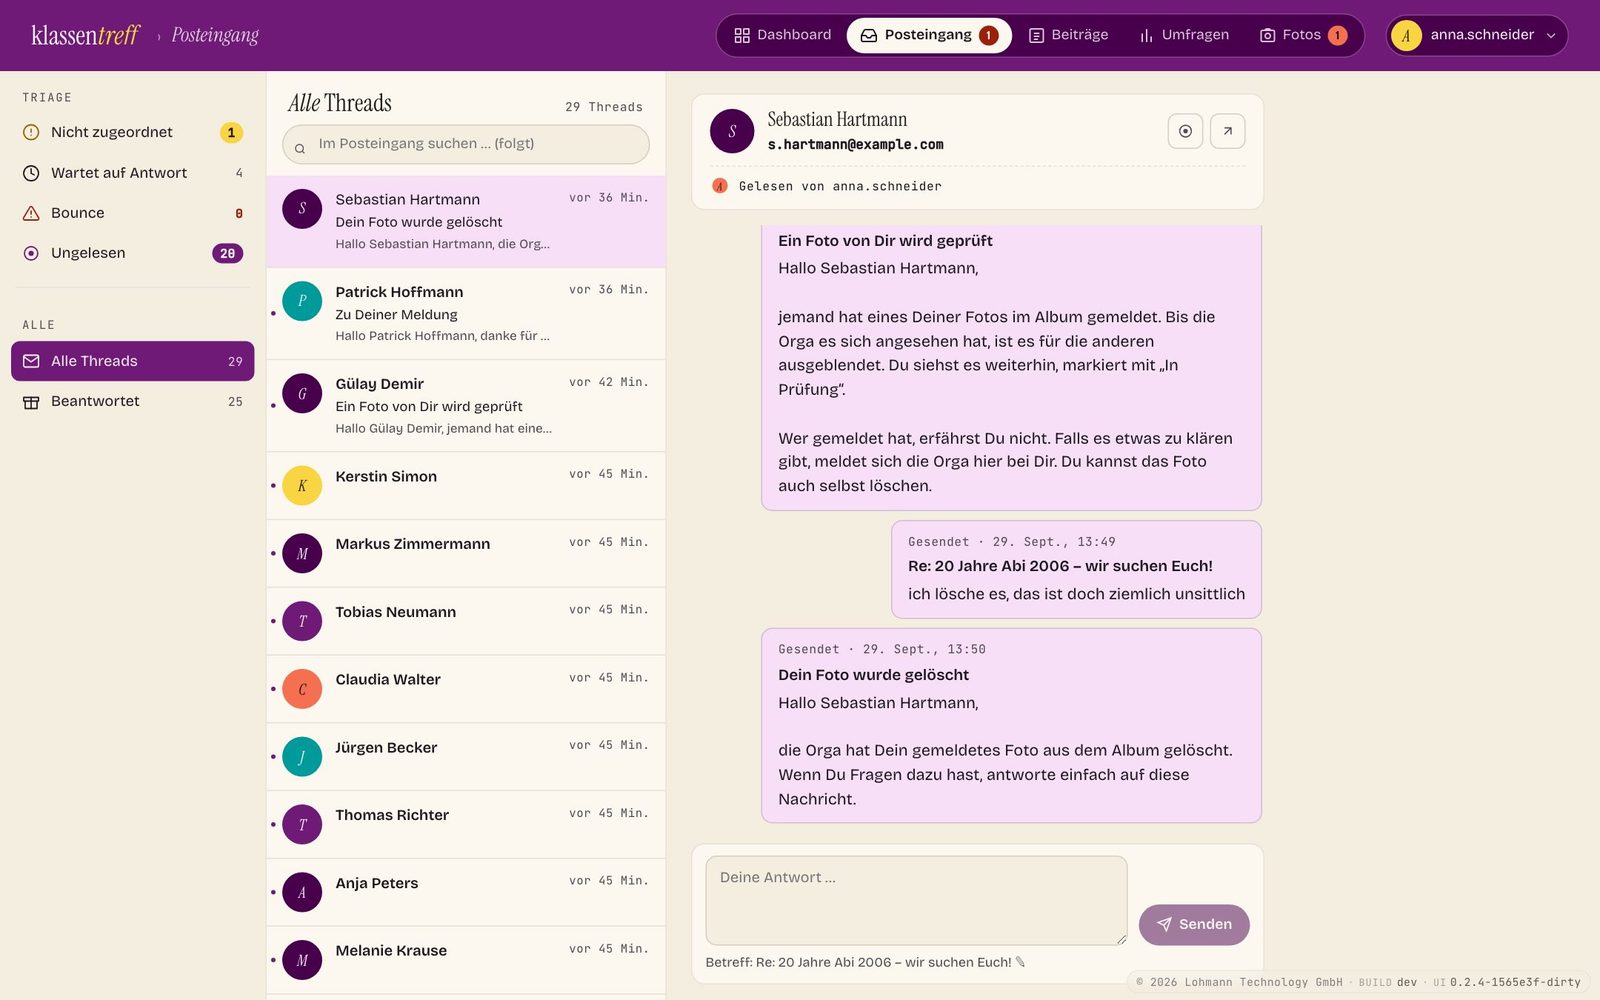Open the Umfragen tab
Viewport: 1600px width, 1000px height.
[x=1184, y=35]
